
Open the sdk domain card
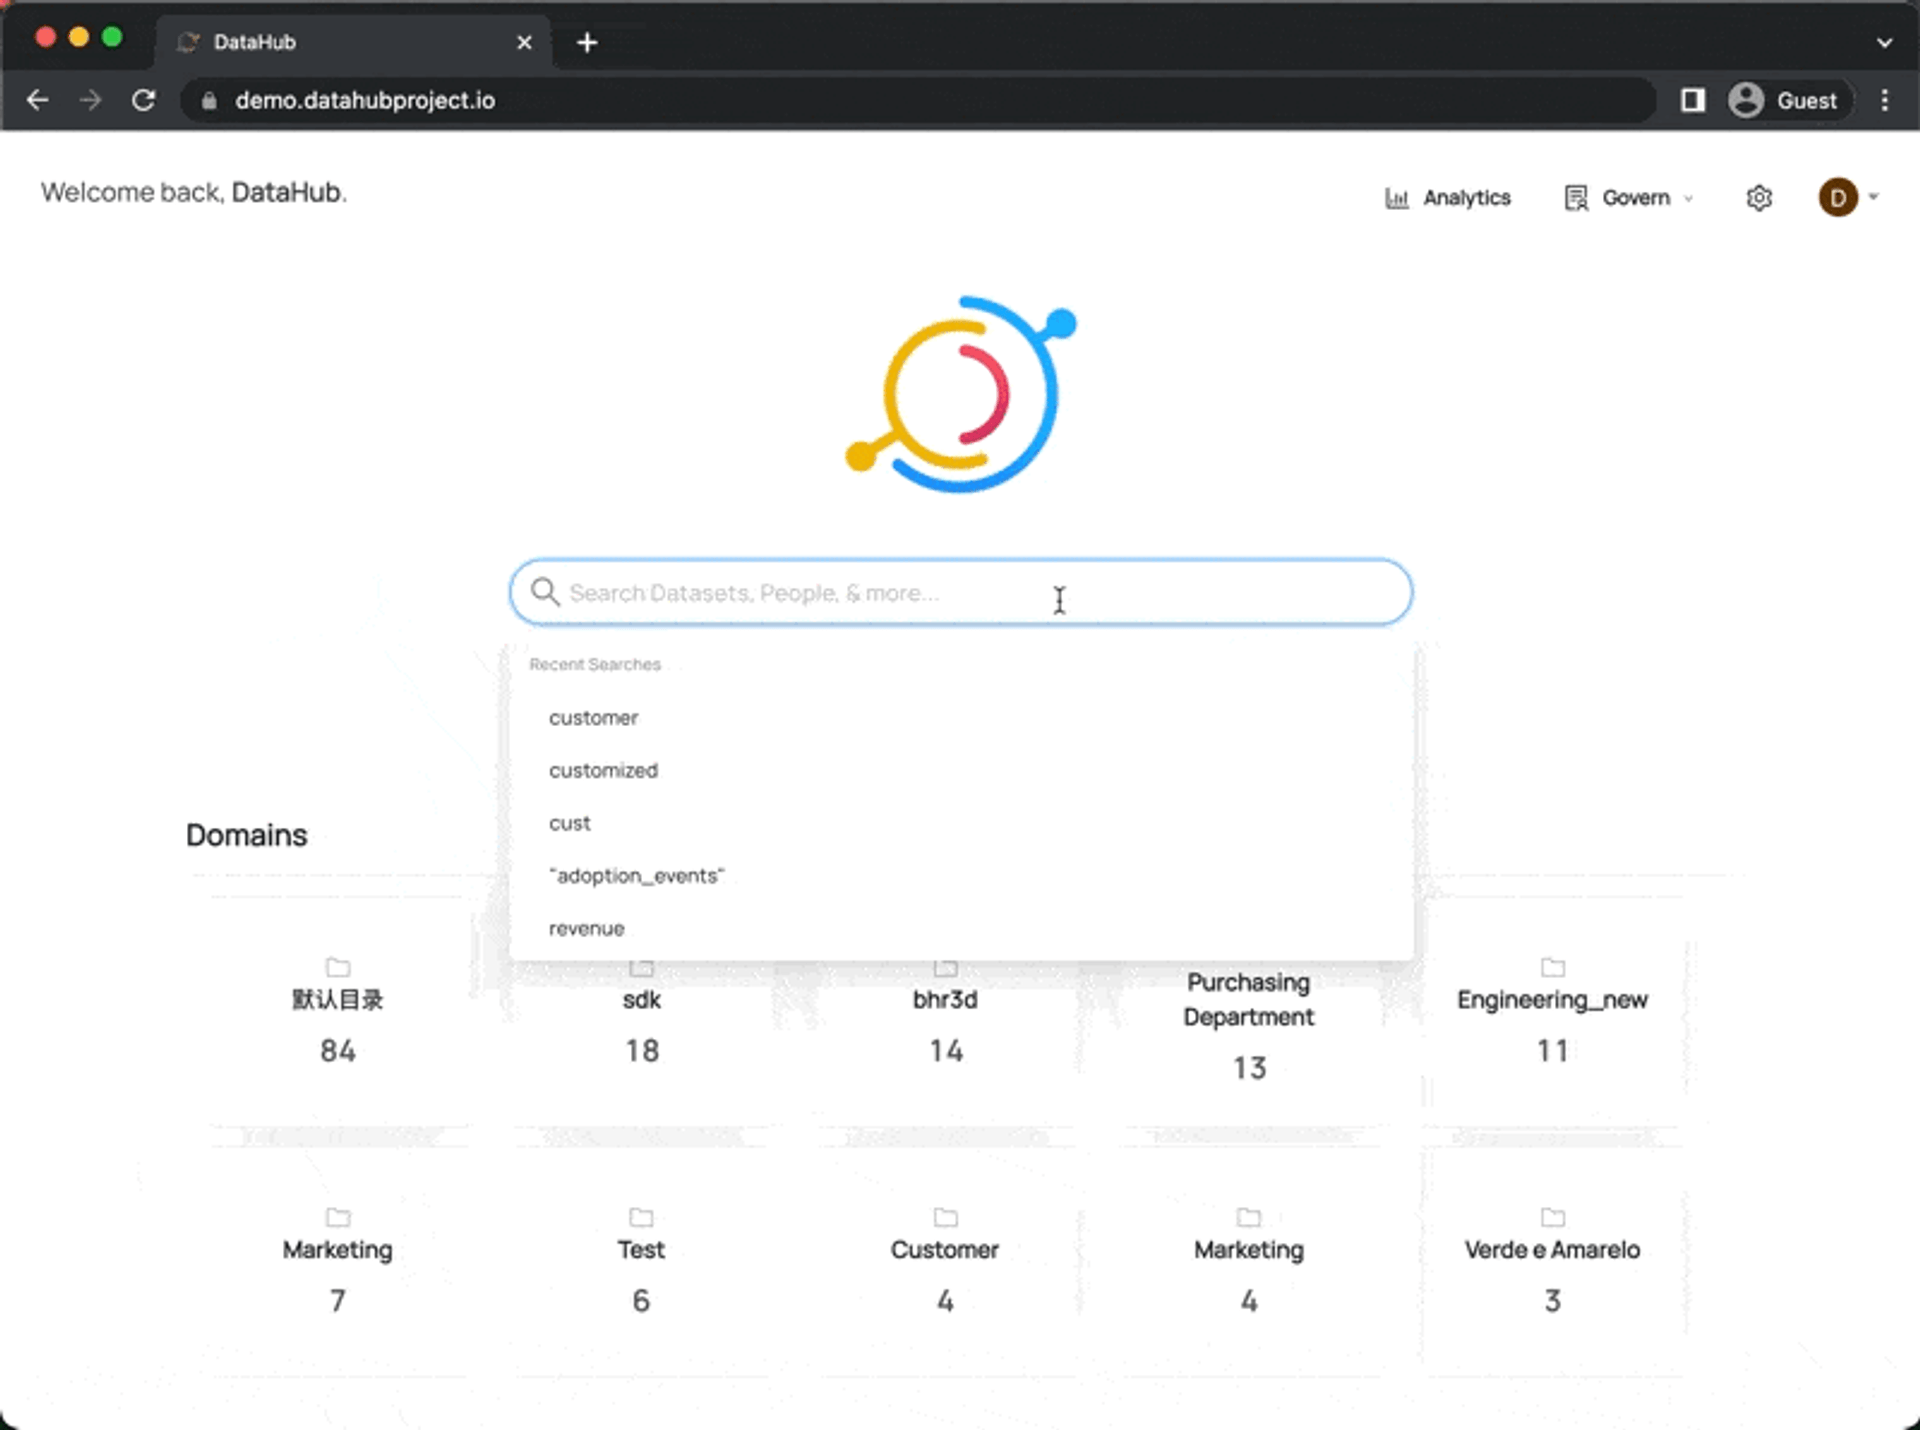click(642, 1025)
